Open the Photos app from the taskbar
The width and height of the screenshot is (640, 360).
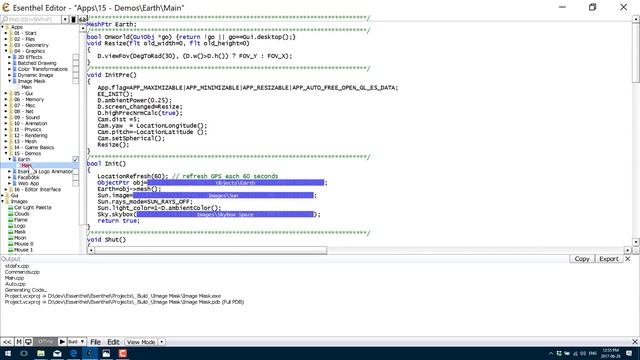(106, 353)
